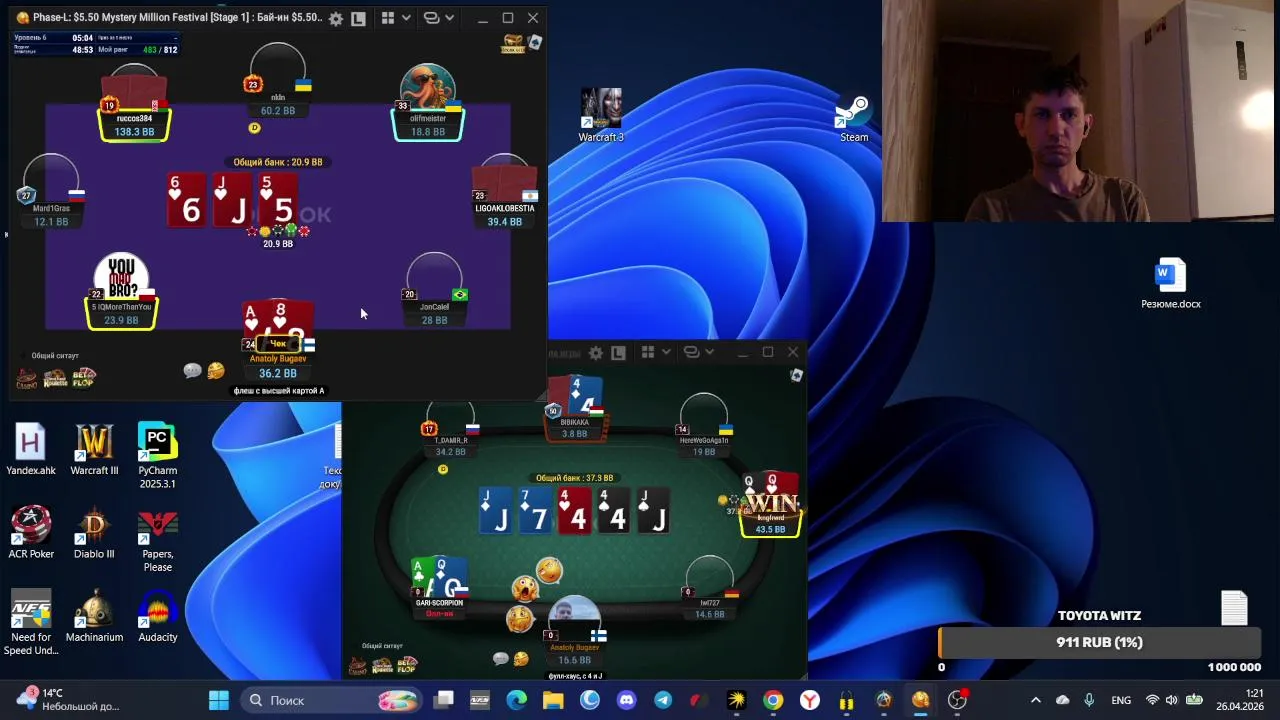This screenshot has height=720, width=1280.
Task: Open Yandex.ahk script on desktop
Action: [31, 449]
